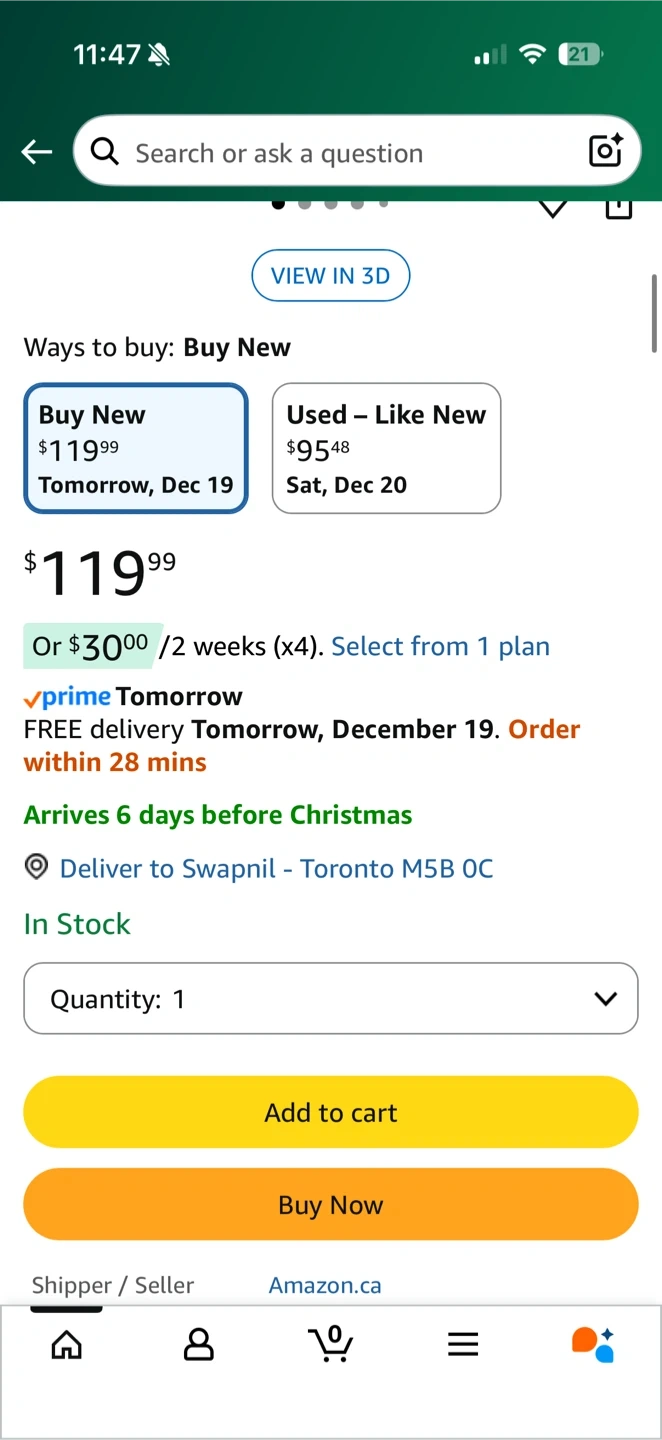Open the account profile icon
Viewport: 662px width, 1440px height.
[x=199, y=1345]
